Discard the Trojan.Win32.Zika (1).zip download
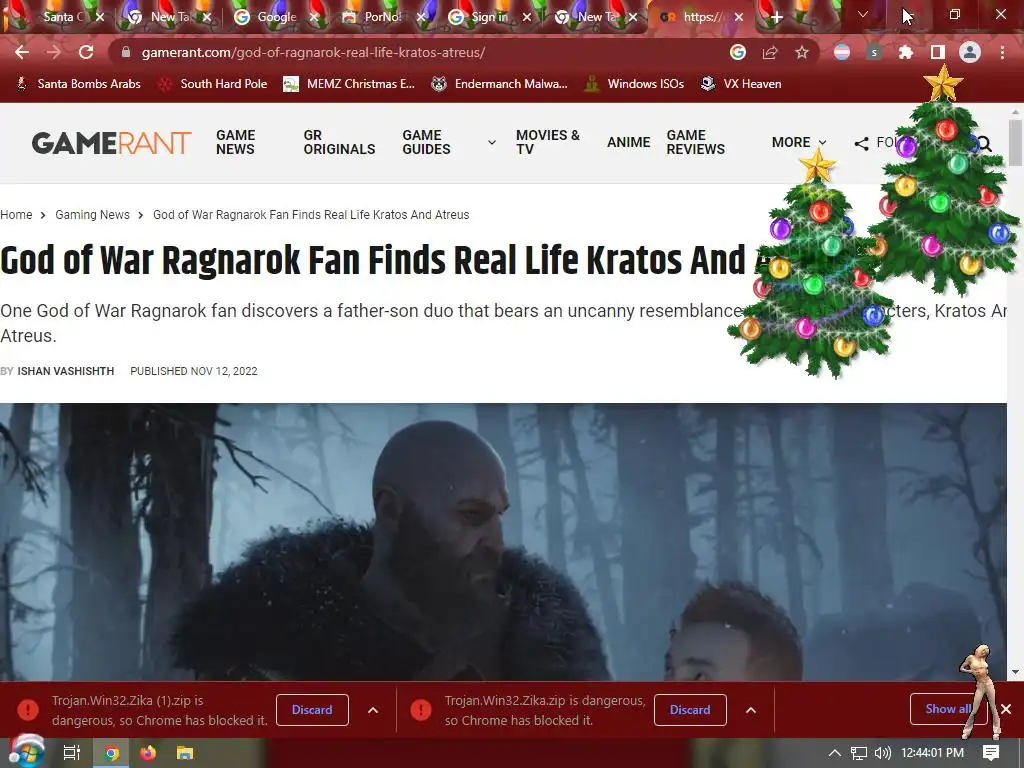This screenshot has width=1024, height=768. [x=312, y=710]
